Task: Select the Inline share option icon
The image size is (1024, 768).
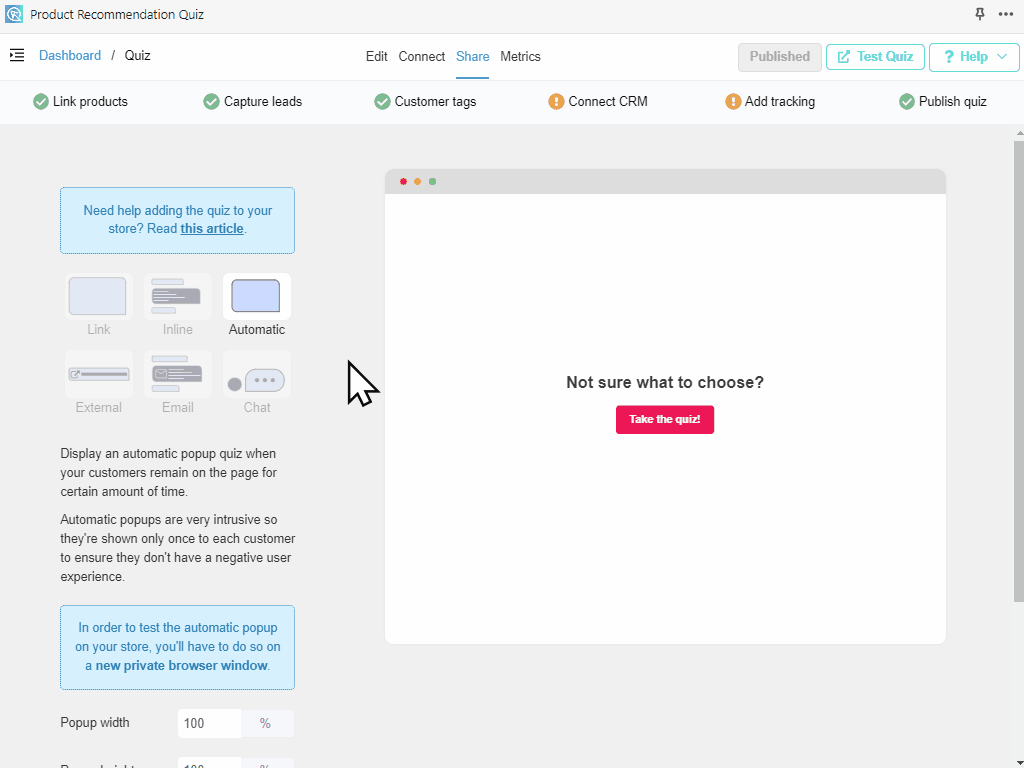Action: tap(177, 296)
